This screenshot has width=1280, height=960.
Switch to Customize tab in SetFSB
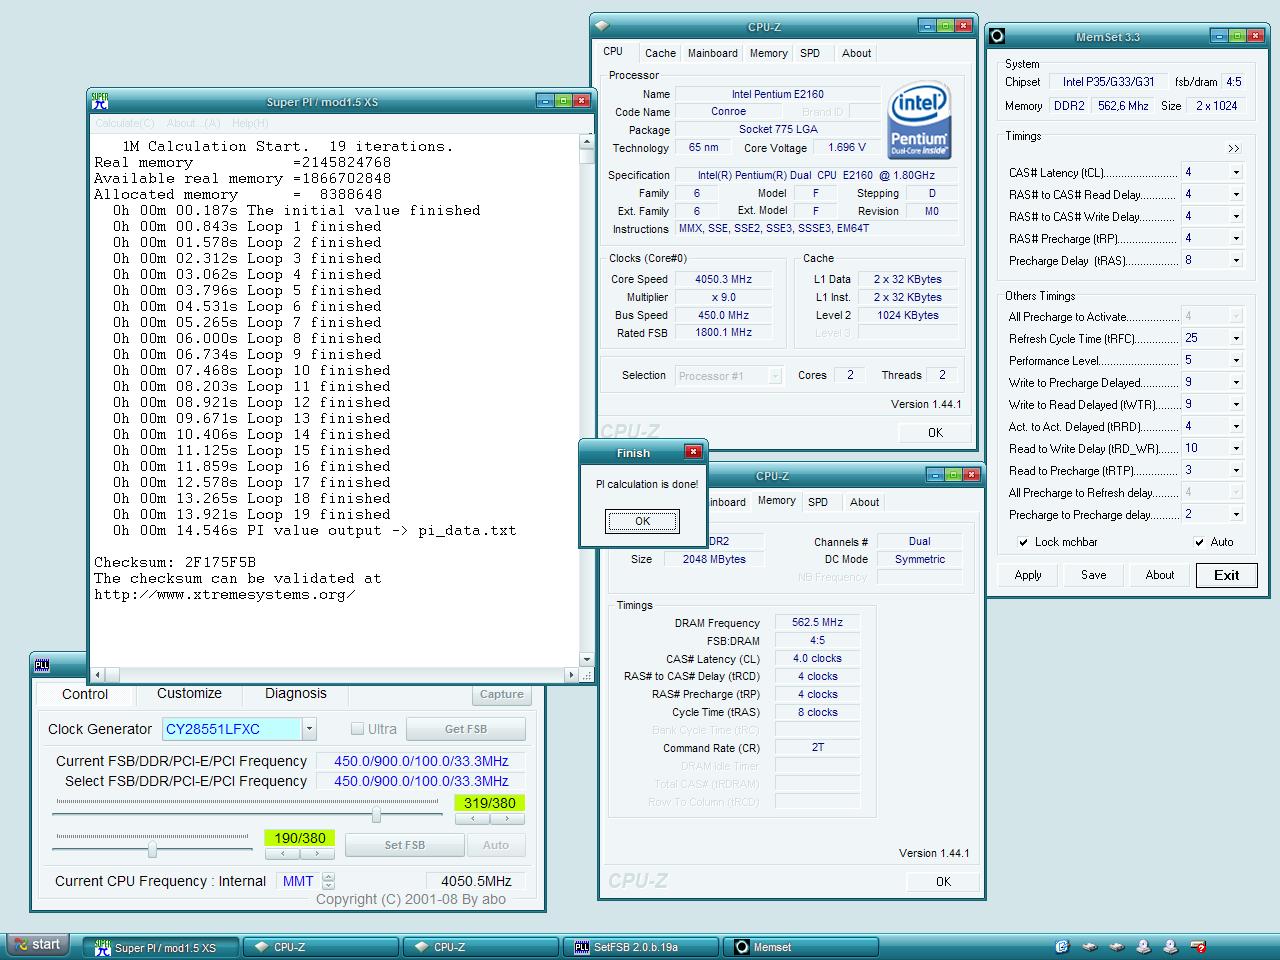(x=189, y=693)
